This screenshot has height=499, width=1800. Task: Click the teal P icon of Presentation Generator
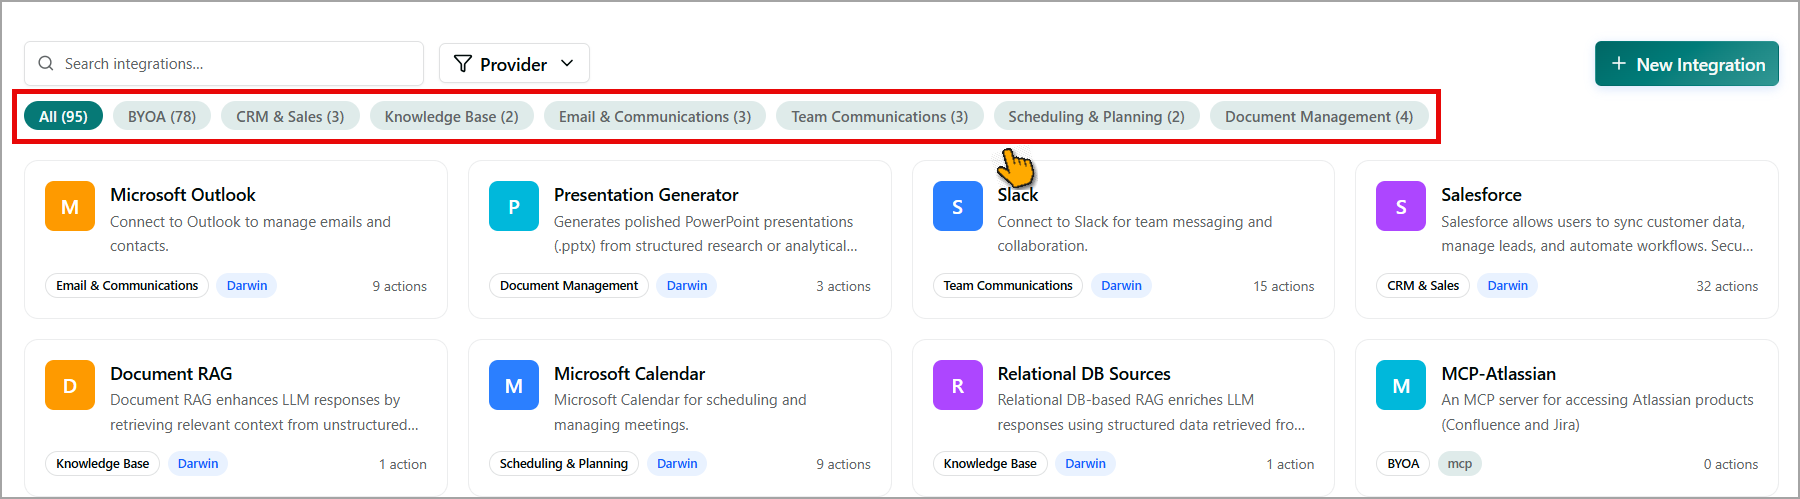tap(514, 206)
